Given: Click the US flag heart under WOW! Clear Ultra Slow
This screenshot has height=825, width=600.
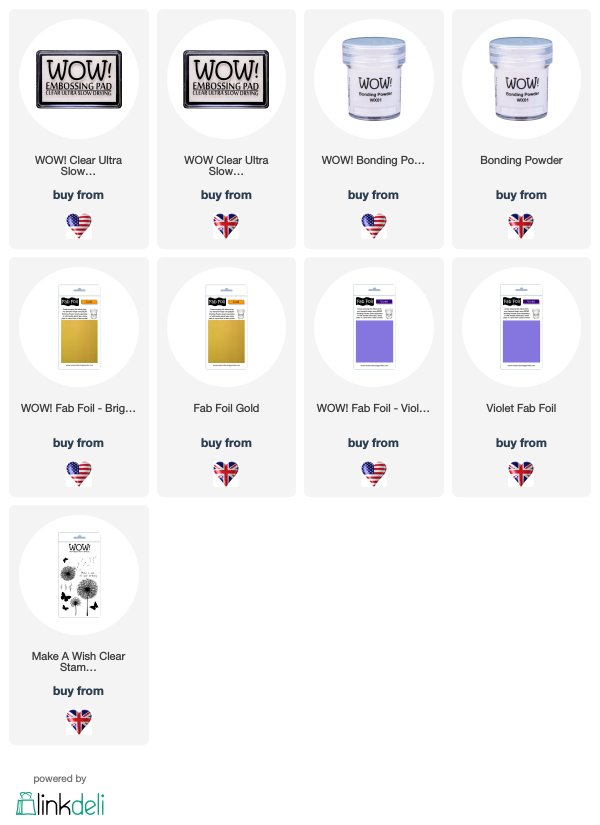Looking at the screenshot, I should coord(79,226).
